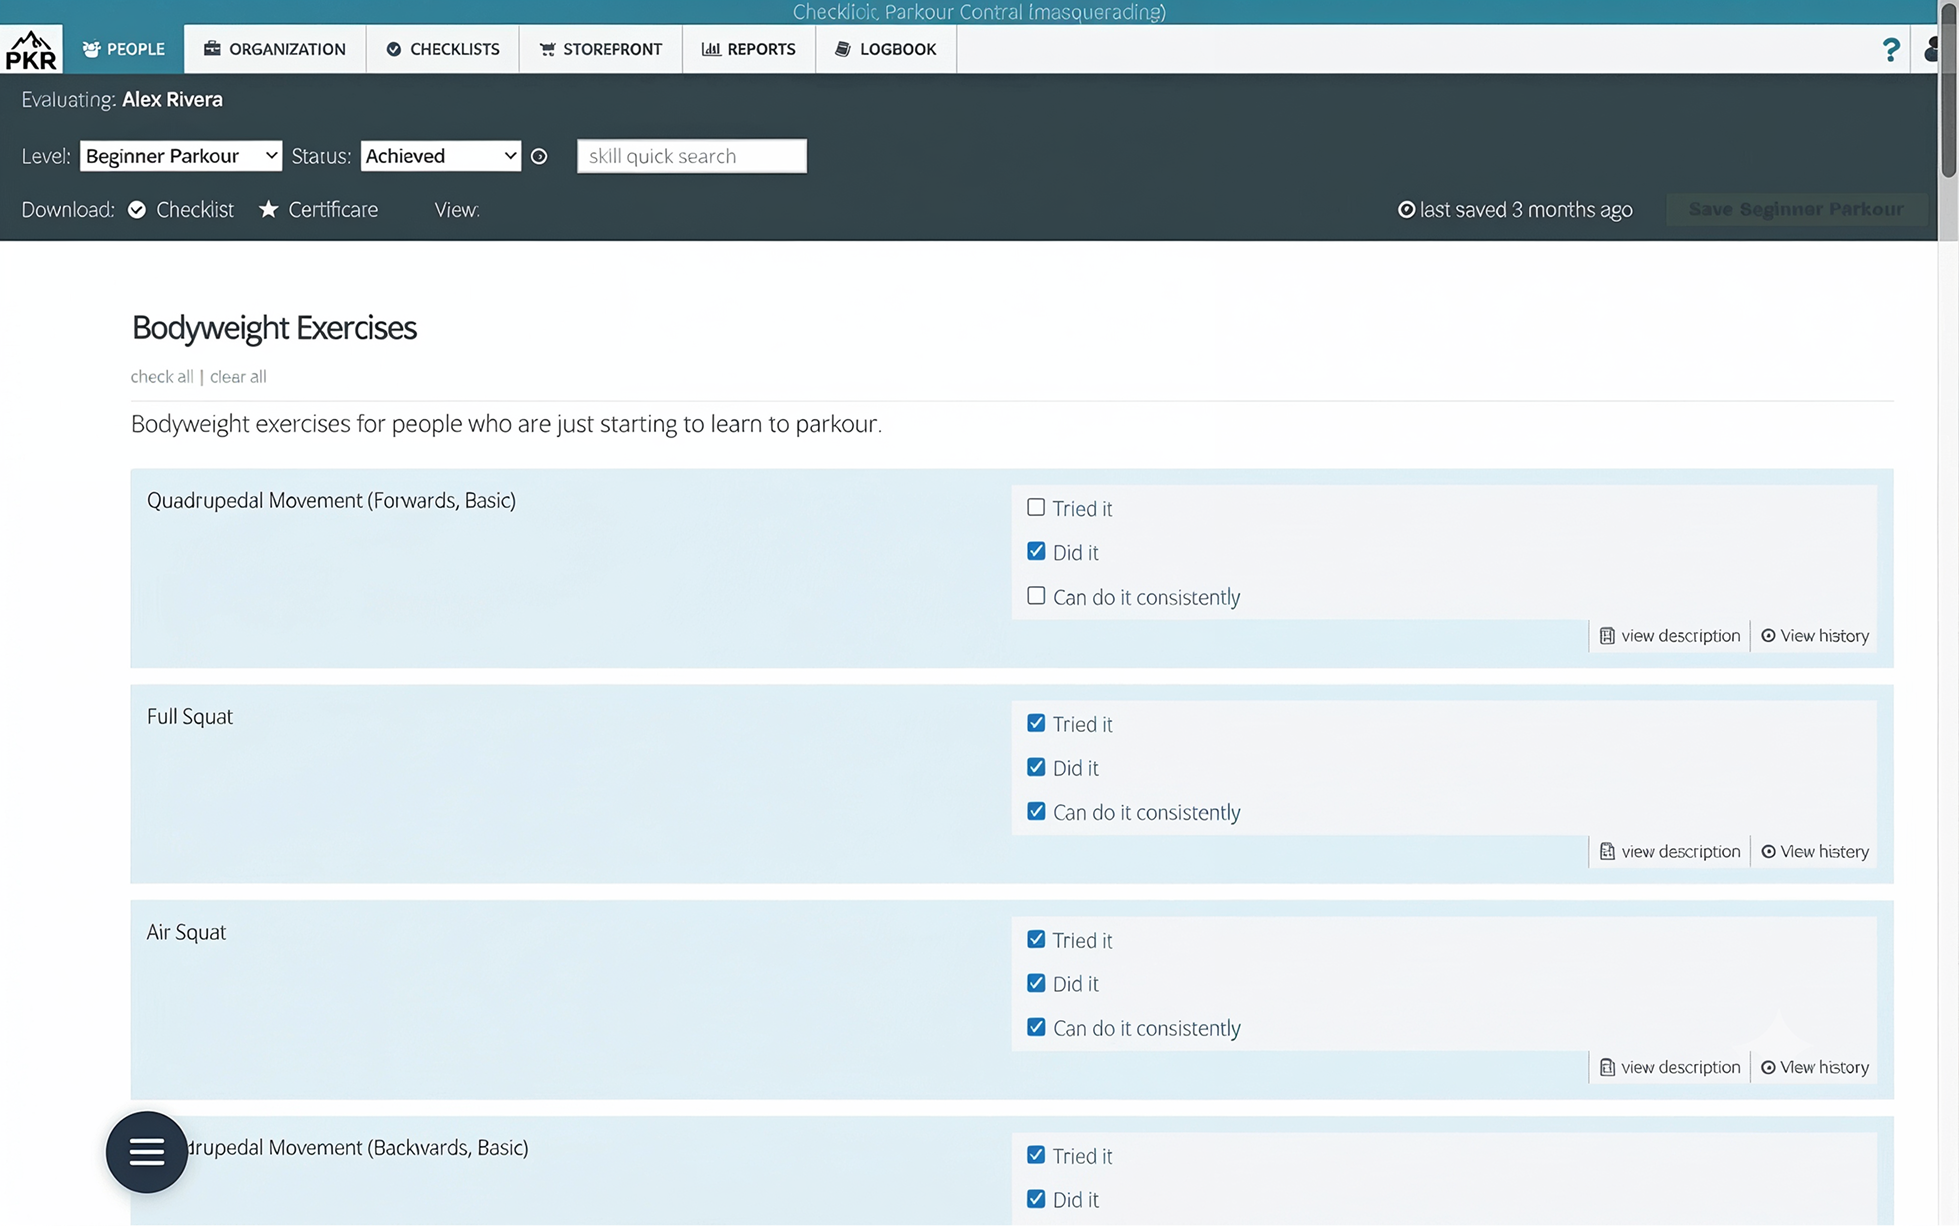Click the PKR logo icon
1959x1226 pixels.
[31, 50]
